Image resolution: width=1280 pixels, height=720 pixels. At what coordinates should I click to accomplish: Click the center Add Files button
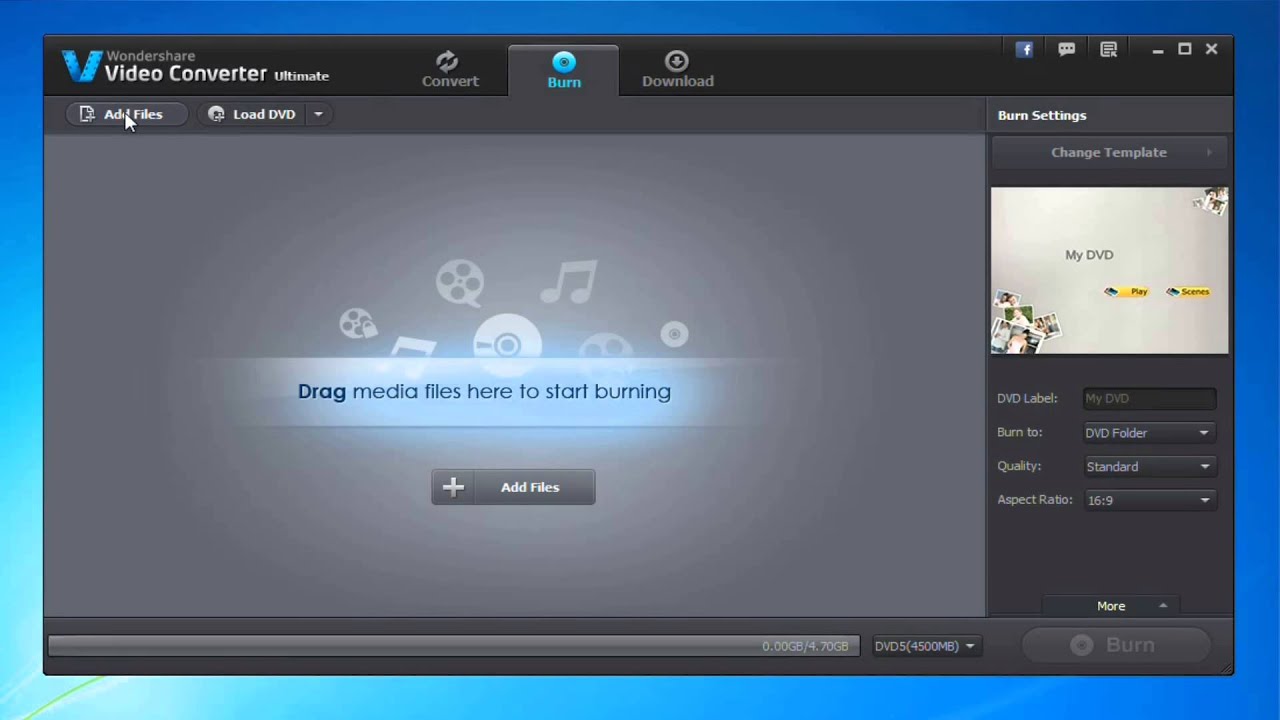(513, 487)
